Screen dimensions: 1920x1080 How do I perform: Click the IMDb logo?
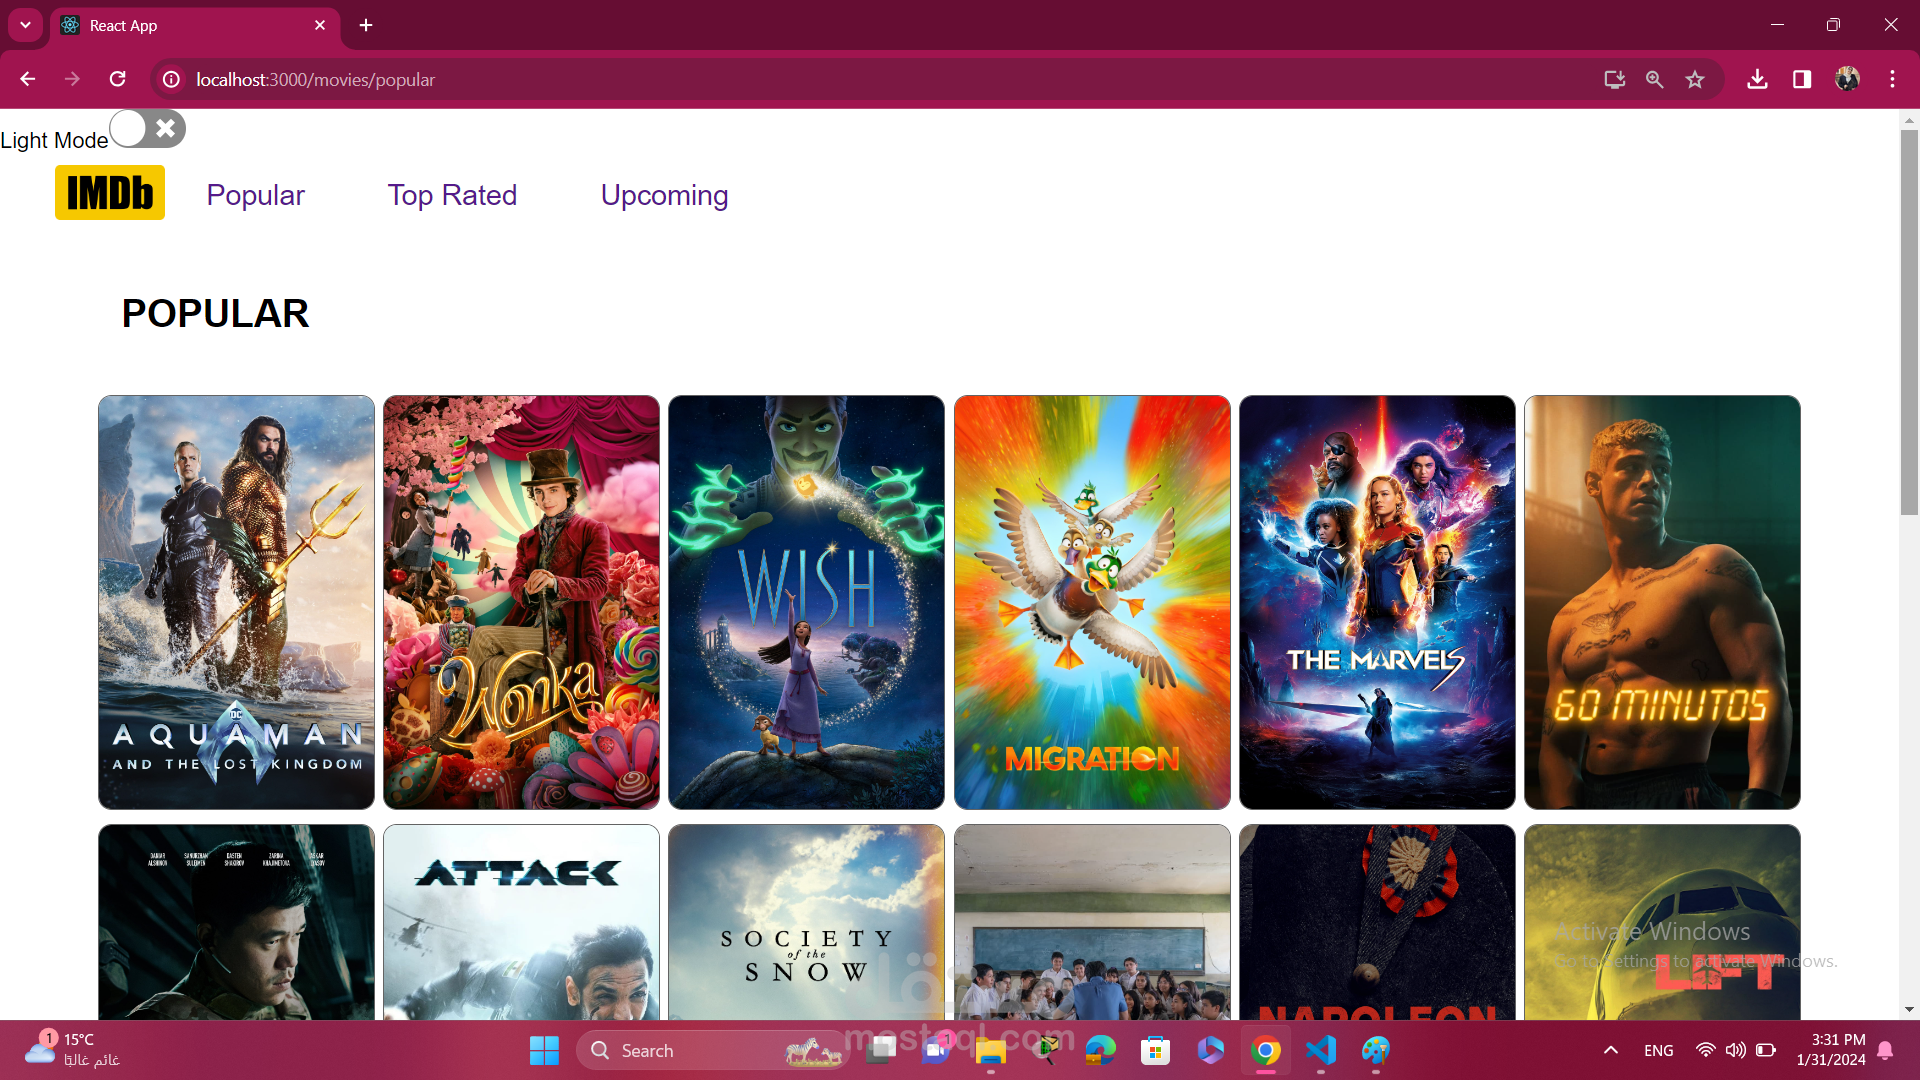tap(110, 193)
